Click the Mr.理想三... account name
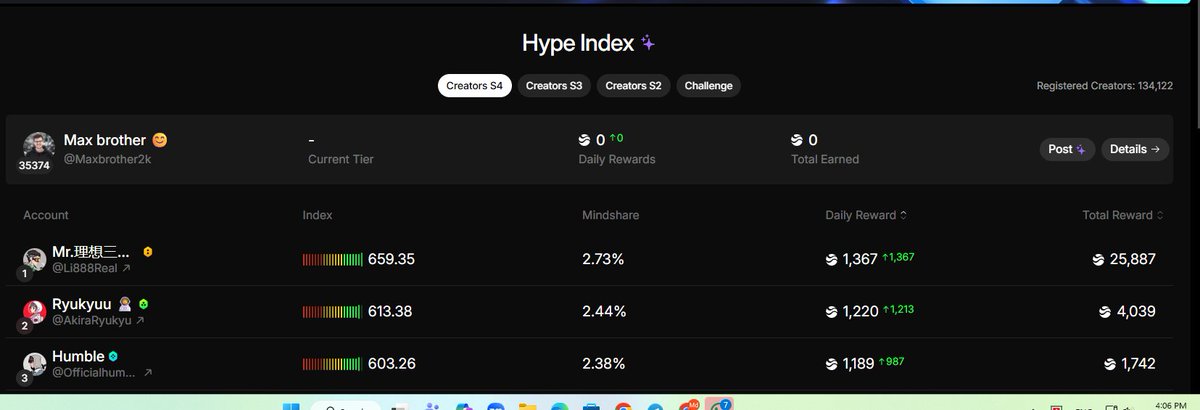The width and height of the screenshot is (1200, 410). coord(93,252)
